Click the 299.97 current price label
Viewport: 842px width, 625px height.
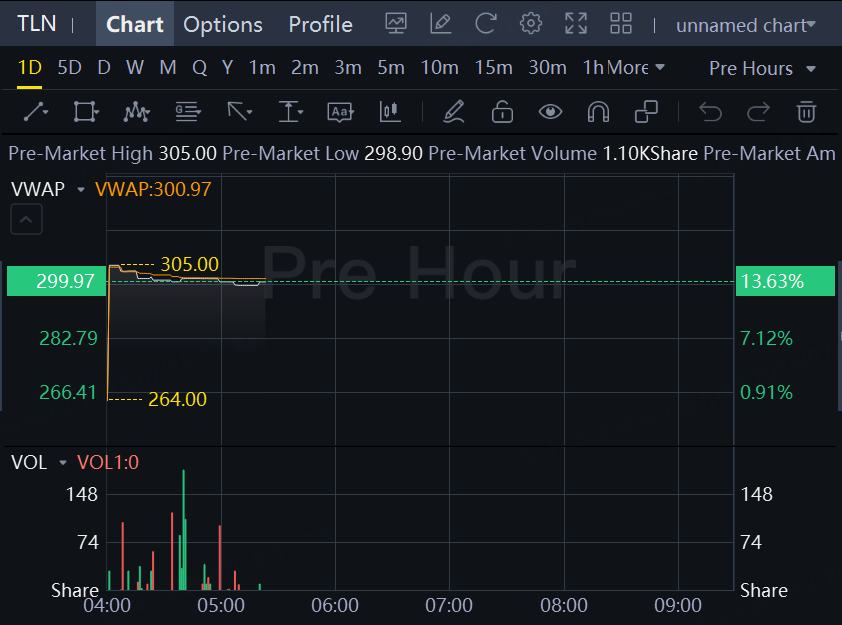57,281
